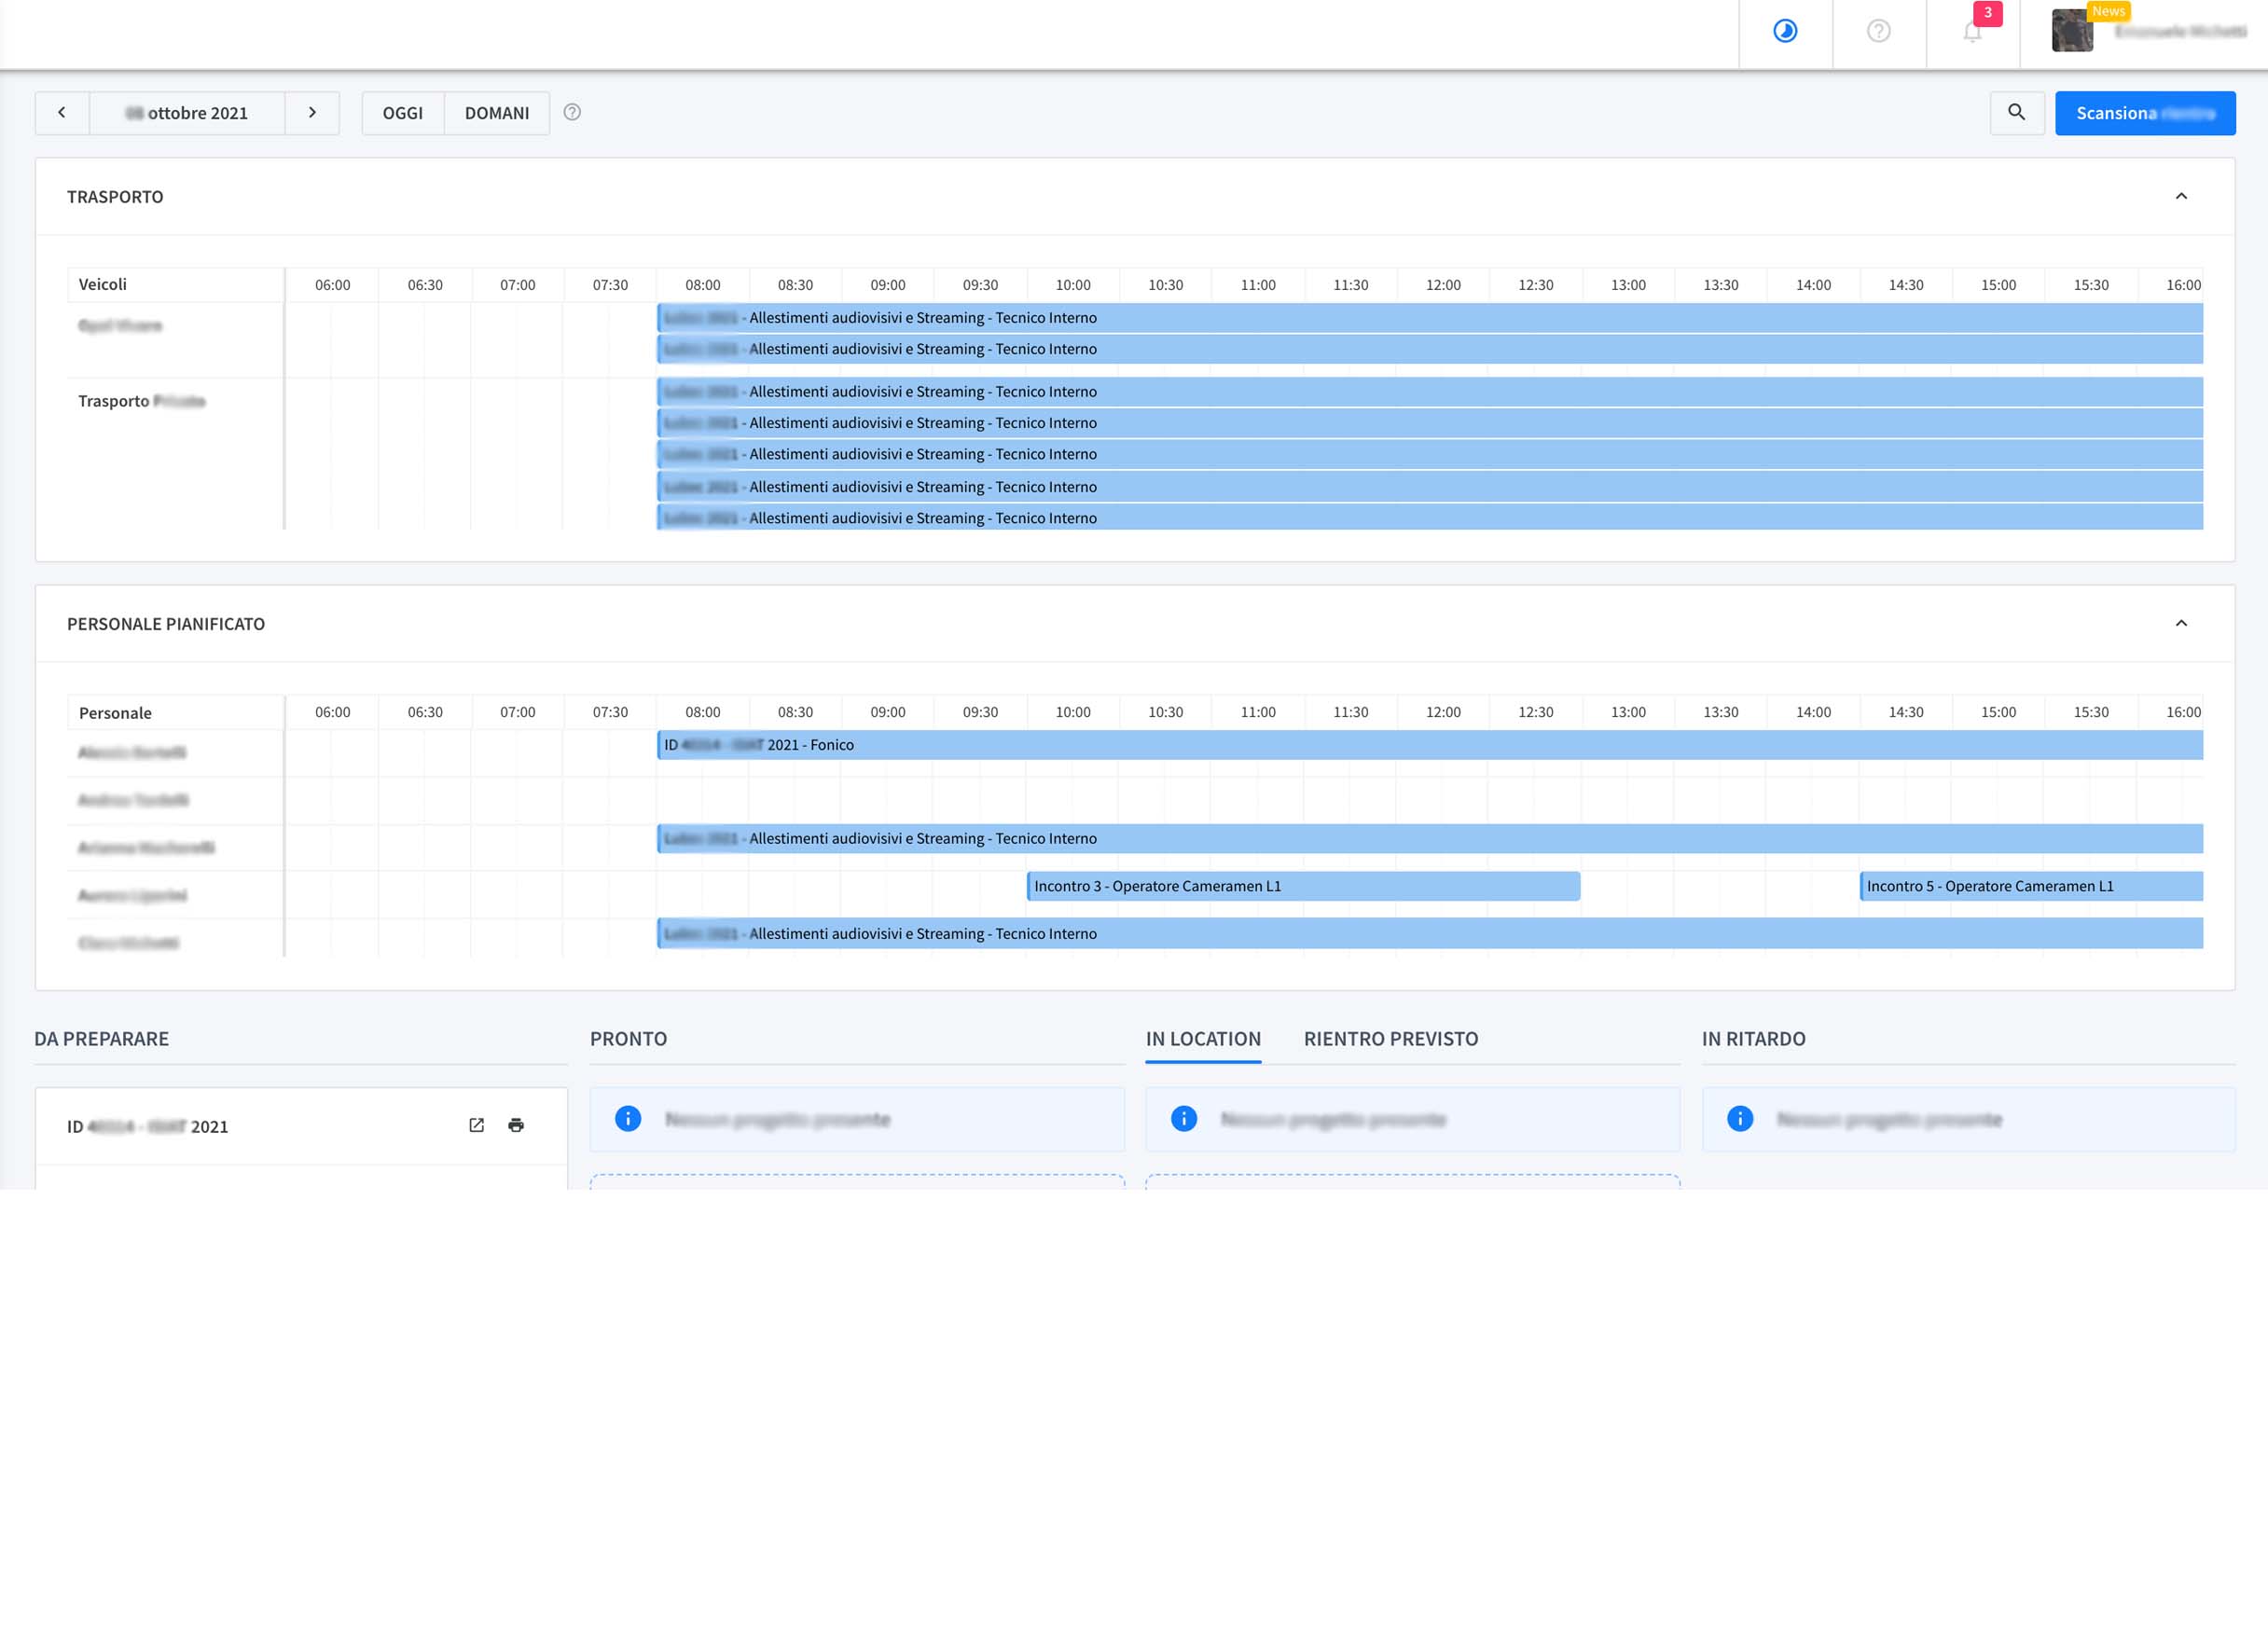Collapse the PERSONALE PIANIFICATO section

coord(2181,623)
